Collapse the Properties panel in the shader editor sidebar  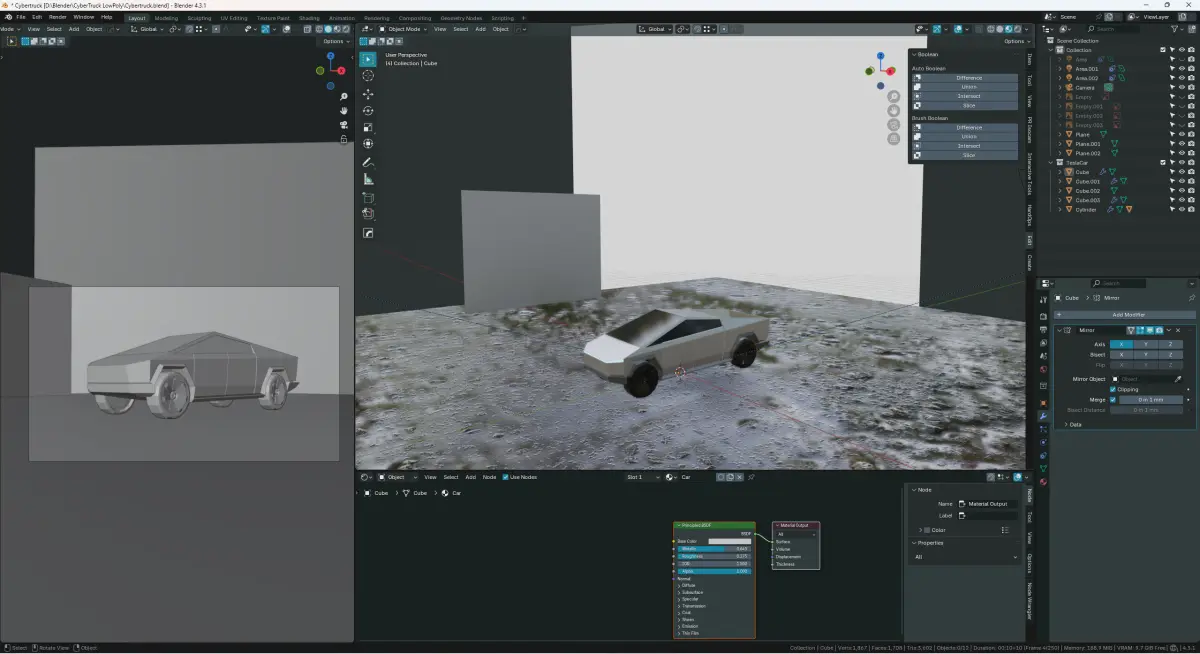pyautogui.click(x=914, y=543)
